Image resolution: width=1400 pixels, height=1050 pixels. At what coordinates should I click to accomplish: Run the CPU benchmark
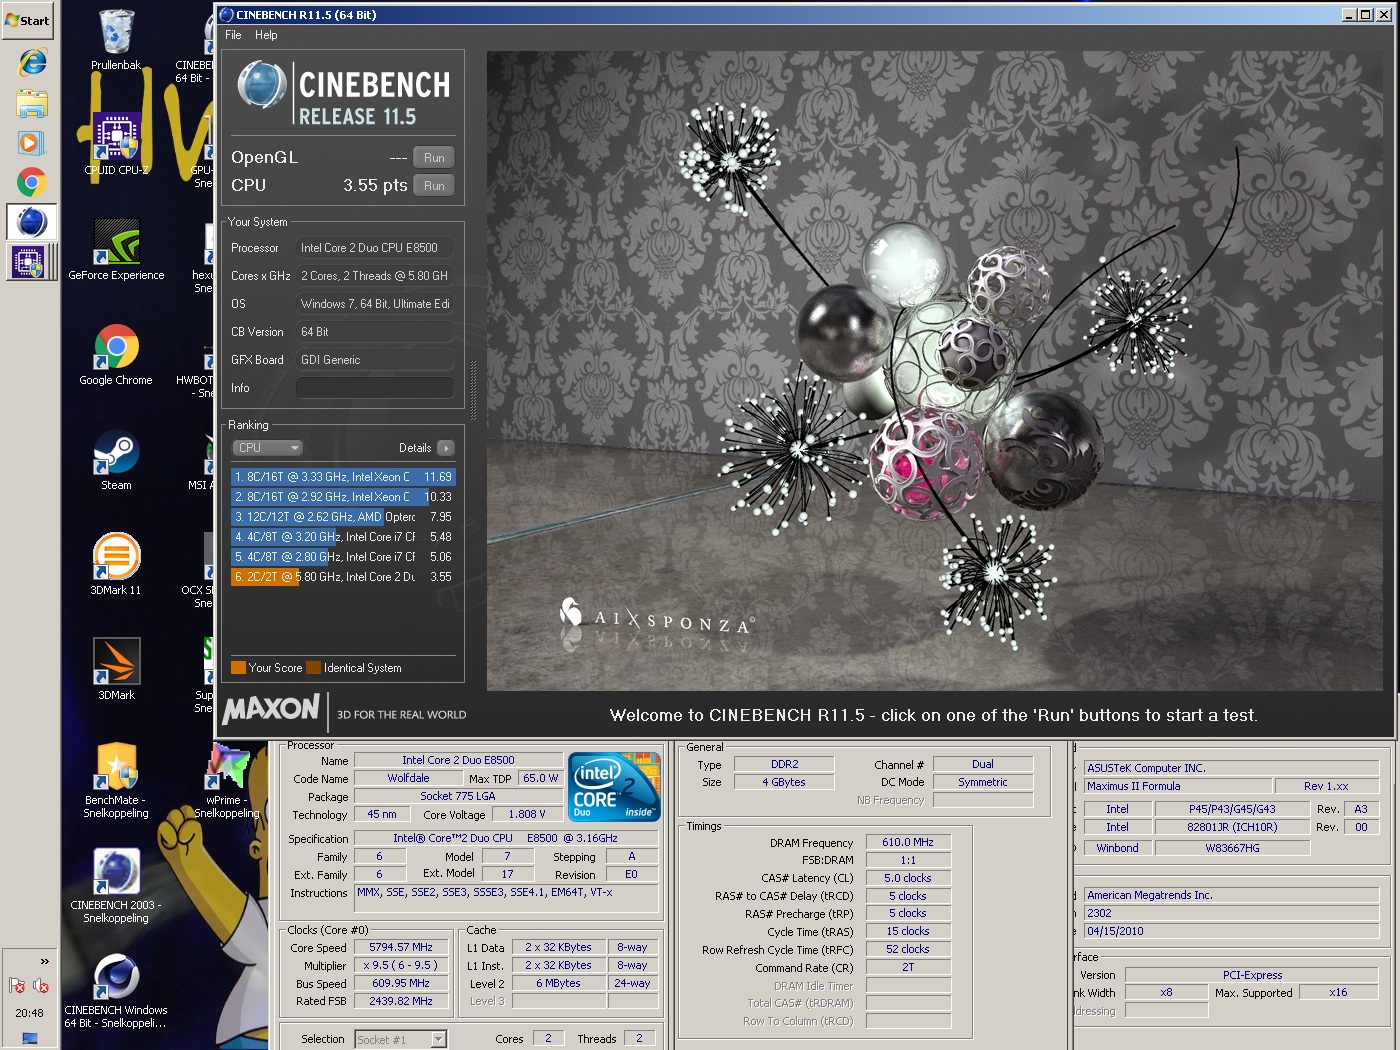(434, 186)
